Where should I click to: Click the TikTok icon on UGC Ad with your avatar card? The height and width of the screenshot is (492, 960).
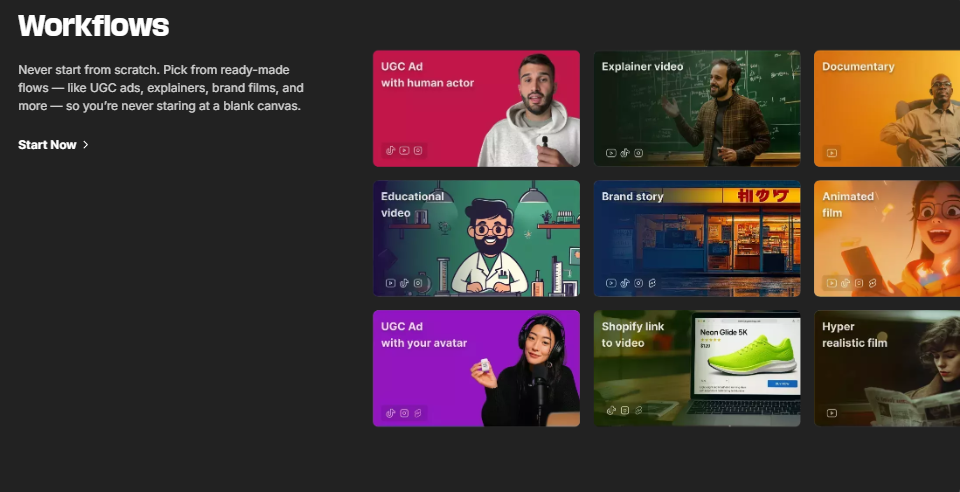point(391,412)
